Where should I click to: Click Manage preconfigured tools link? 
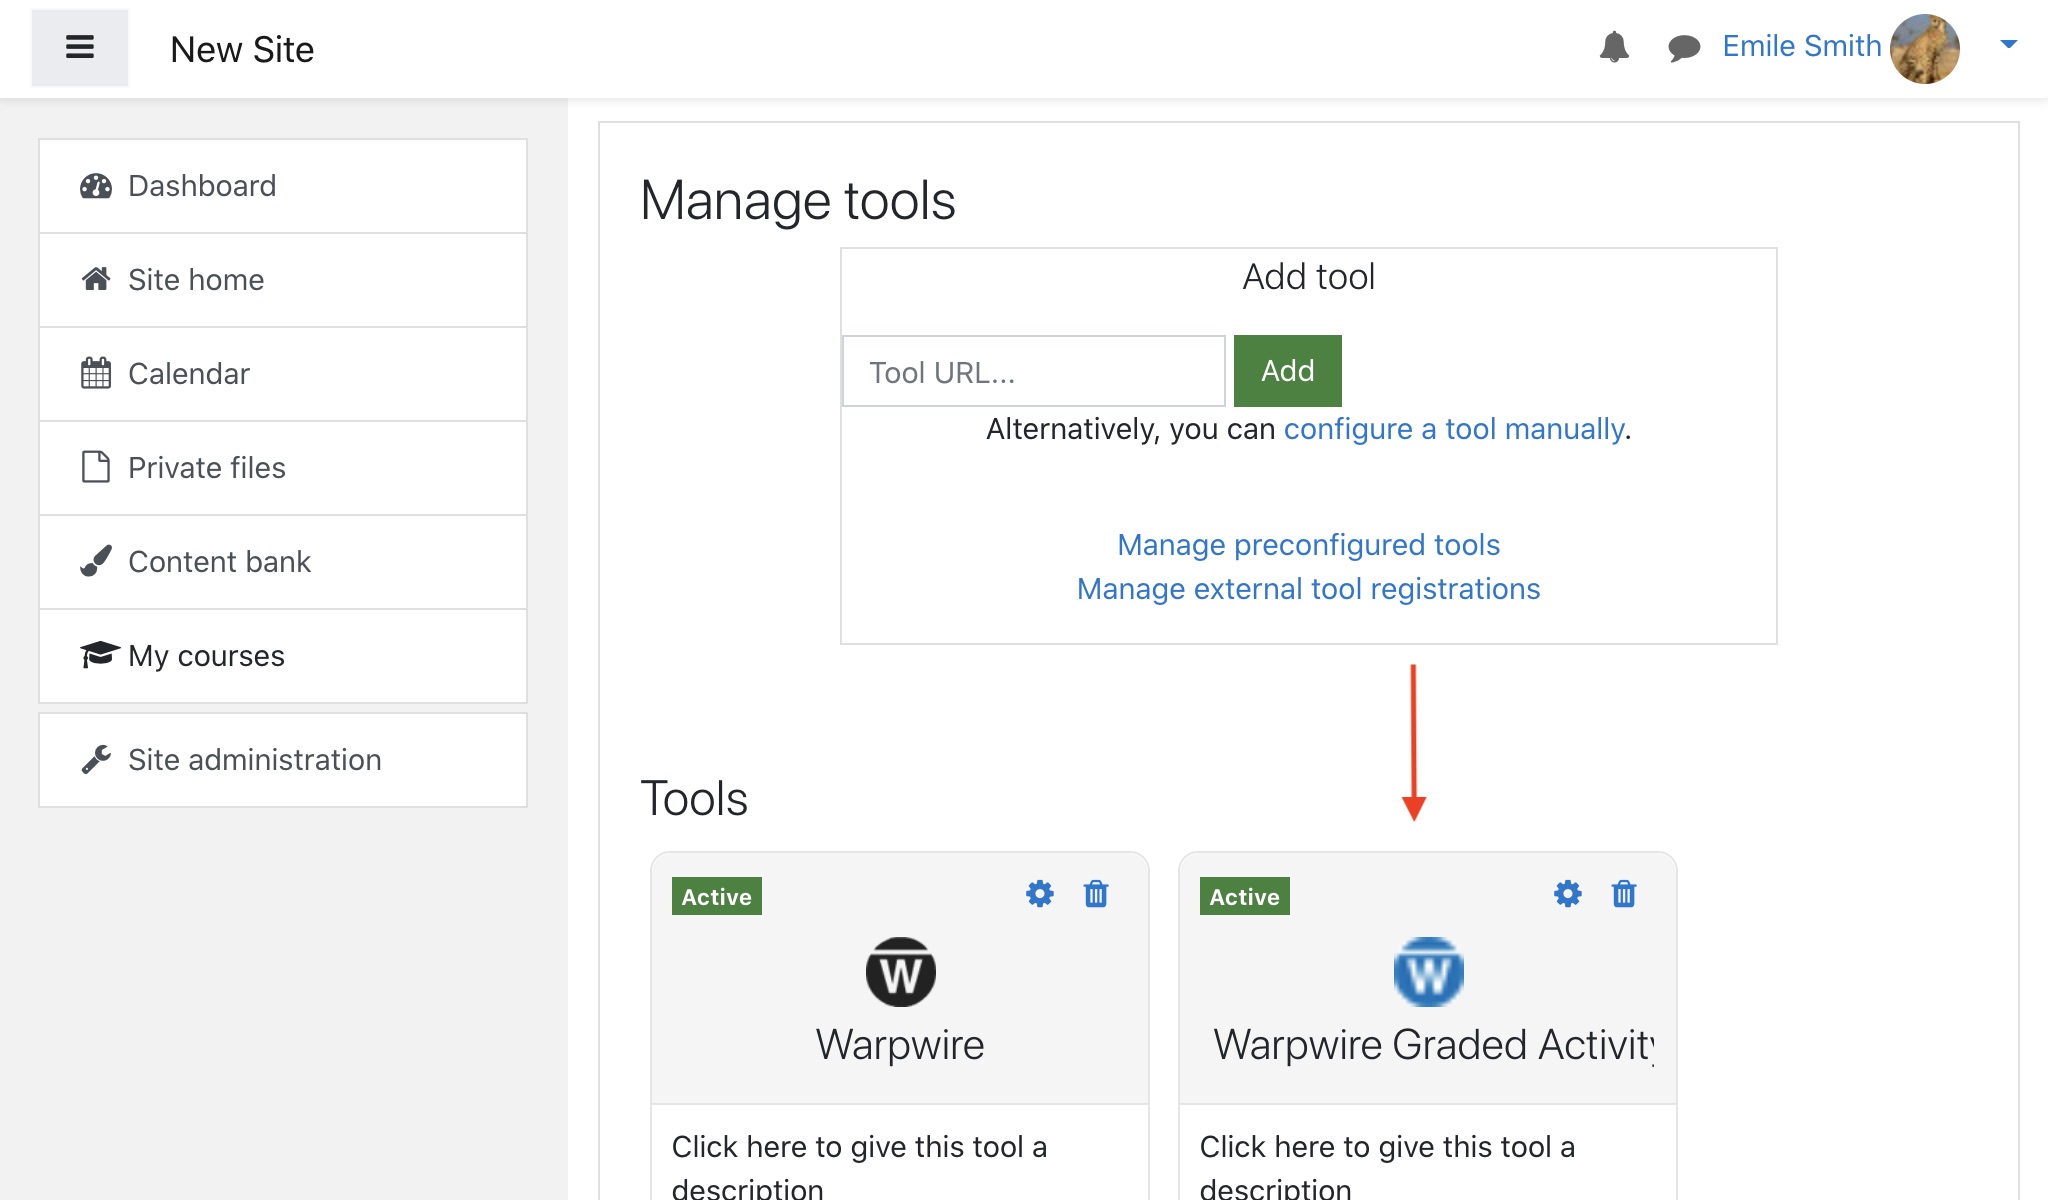(x=1310, y=544)
